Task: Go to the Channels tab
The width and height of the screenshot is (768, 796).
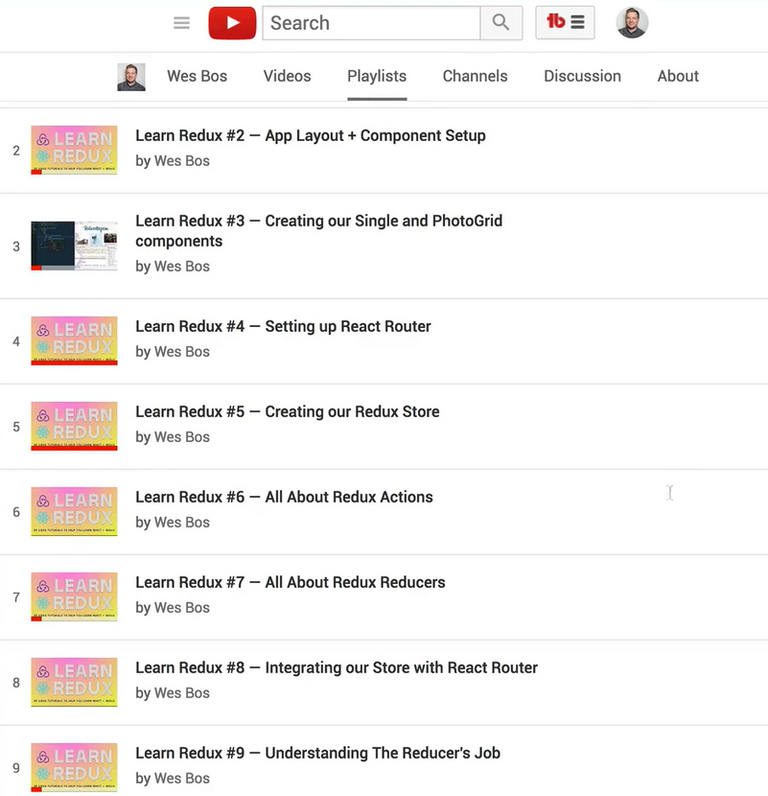Action: click(475, 76)
